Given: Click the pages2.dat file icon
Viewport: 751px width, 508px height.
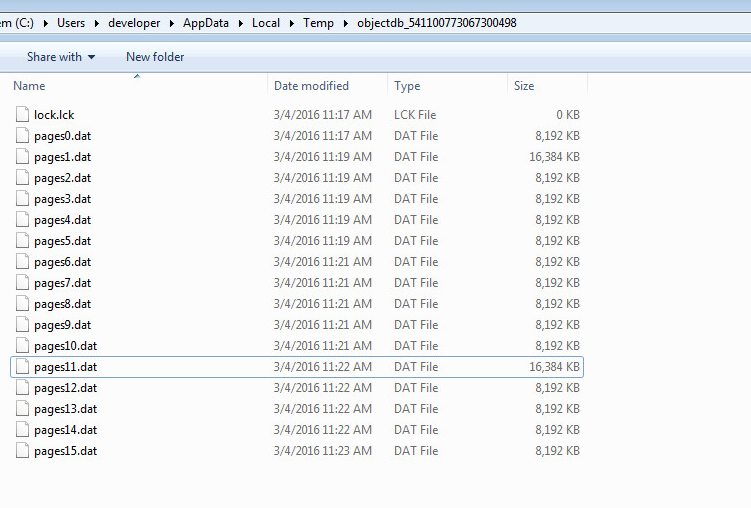Looking at the screenshot, I should [x=22, y=178].
